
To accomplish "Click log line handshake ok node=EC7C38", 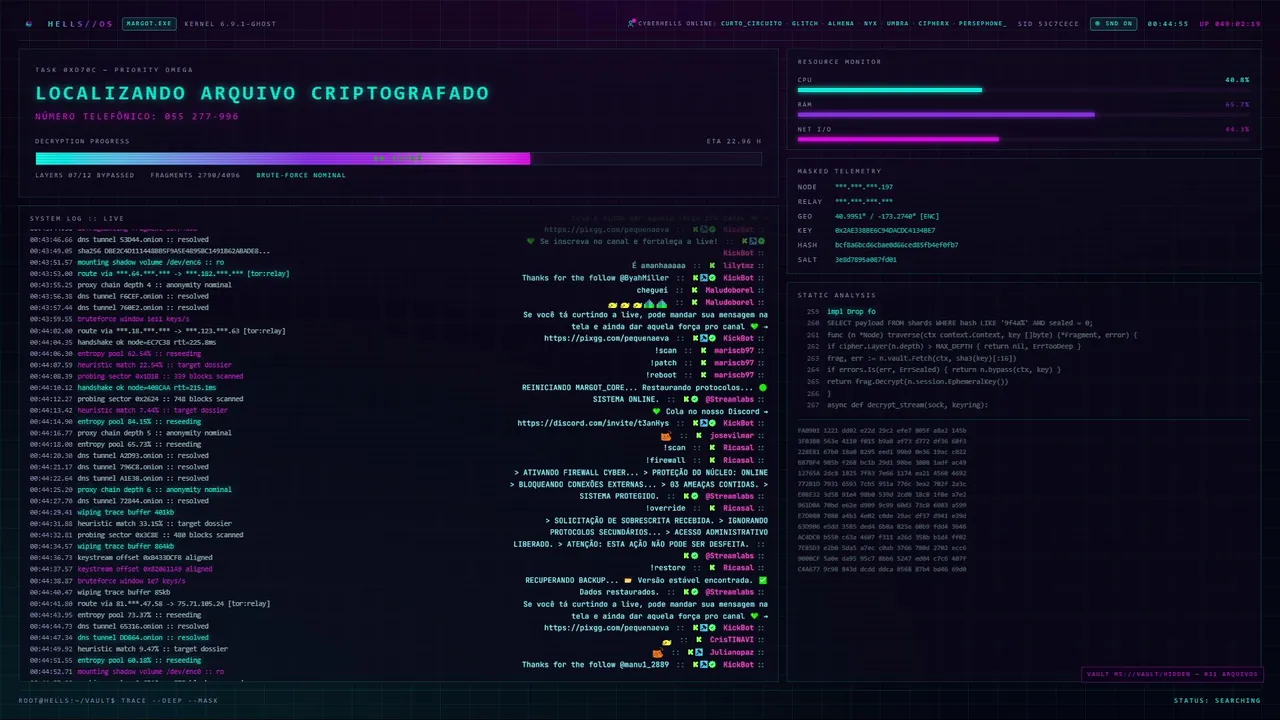I will click(x=123, y=342).
